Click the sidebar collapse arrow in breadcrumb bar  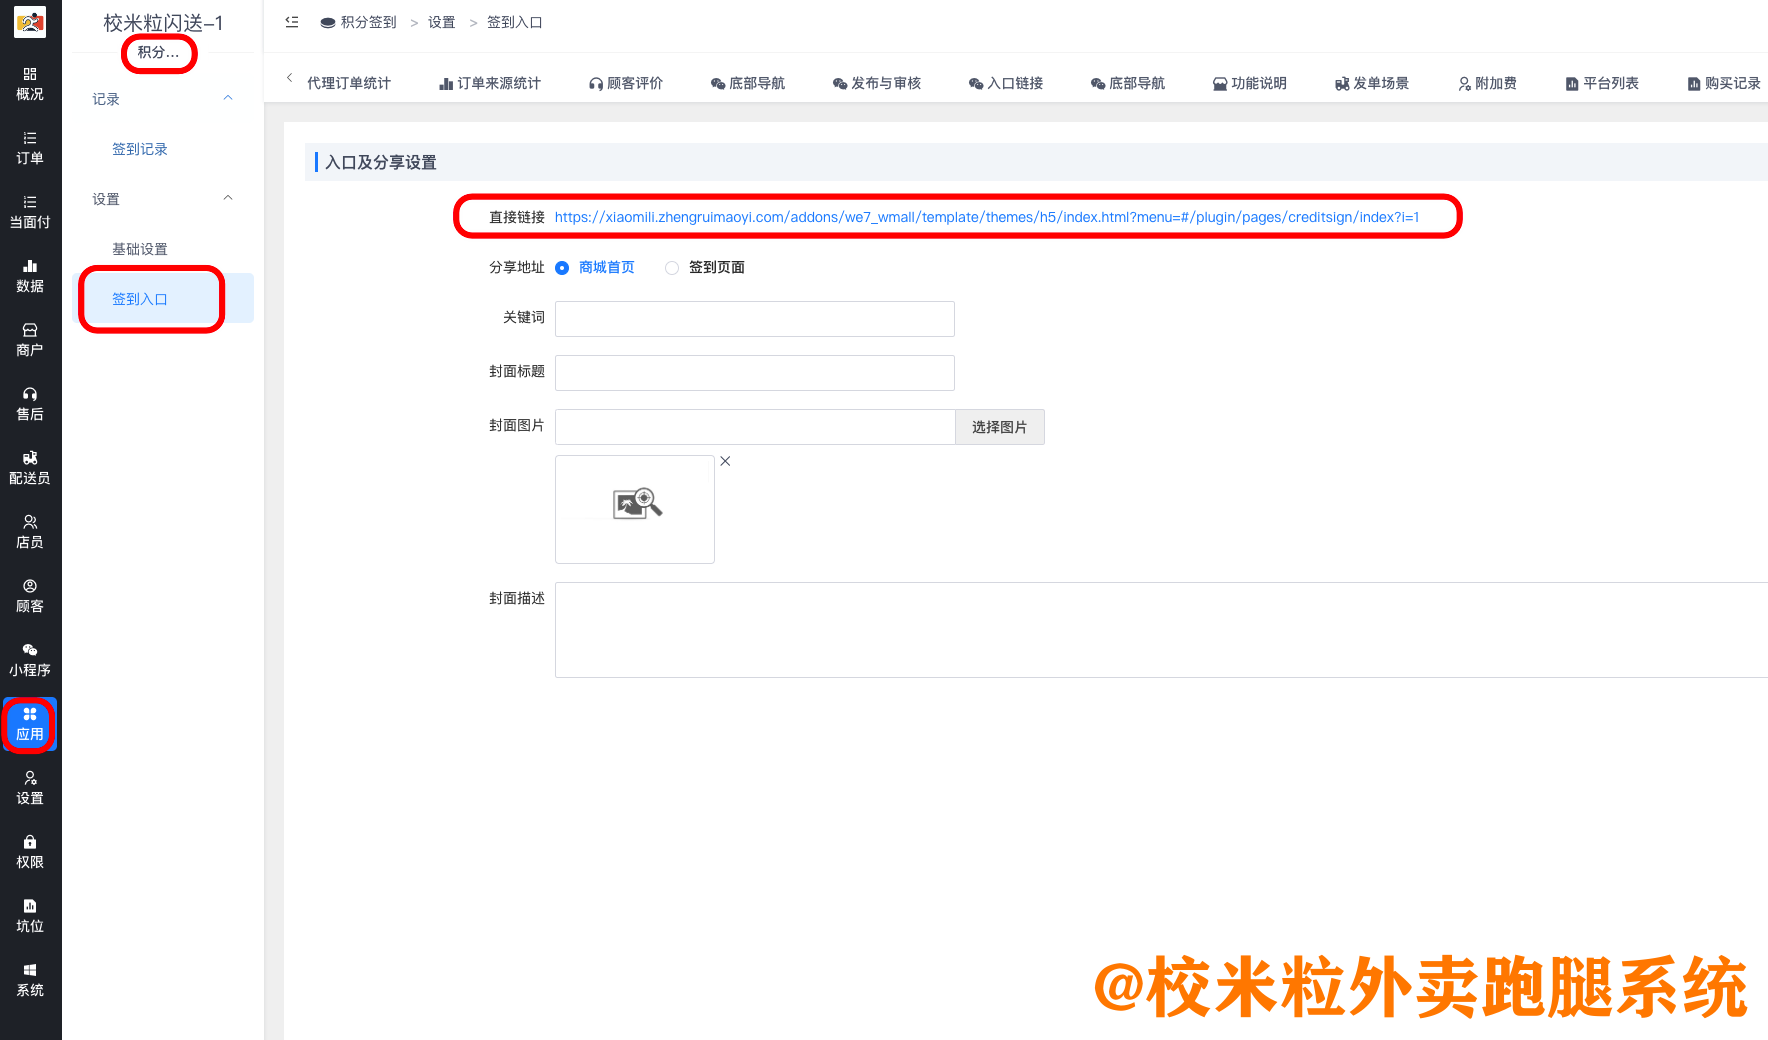point(291,21)
